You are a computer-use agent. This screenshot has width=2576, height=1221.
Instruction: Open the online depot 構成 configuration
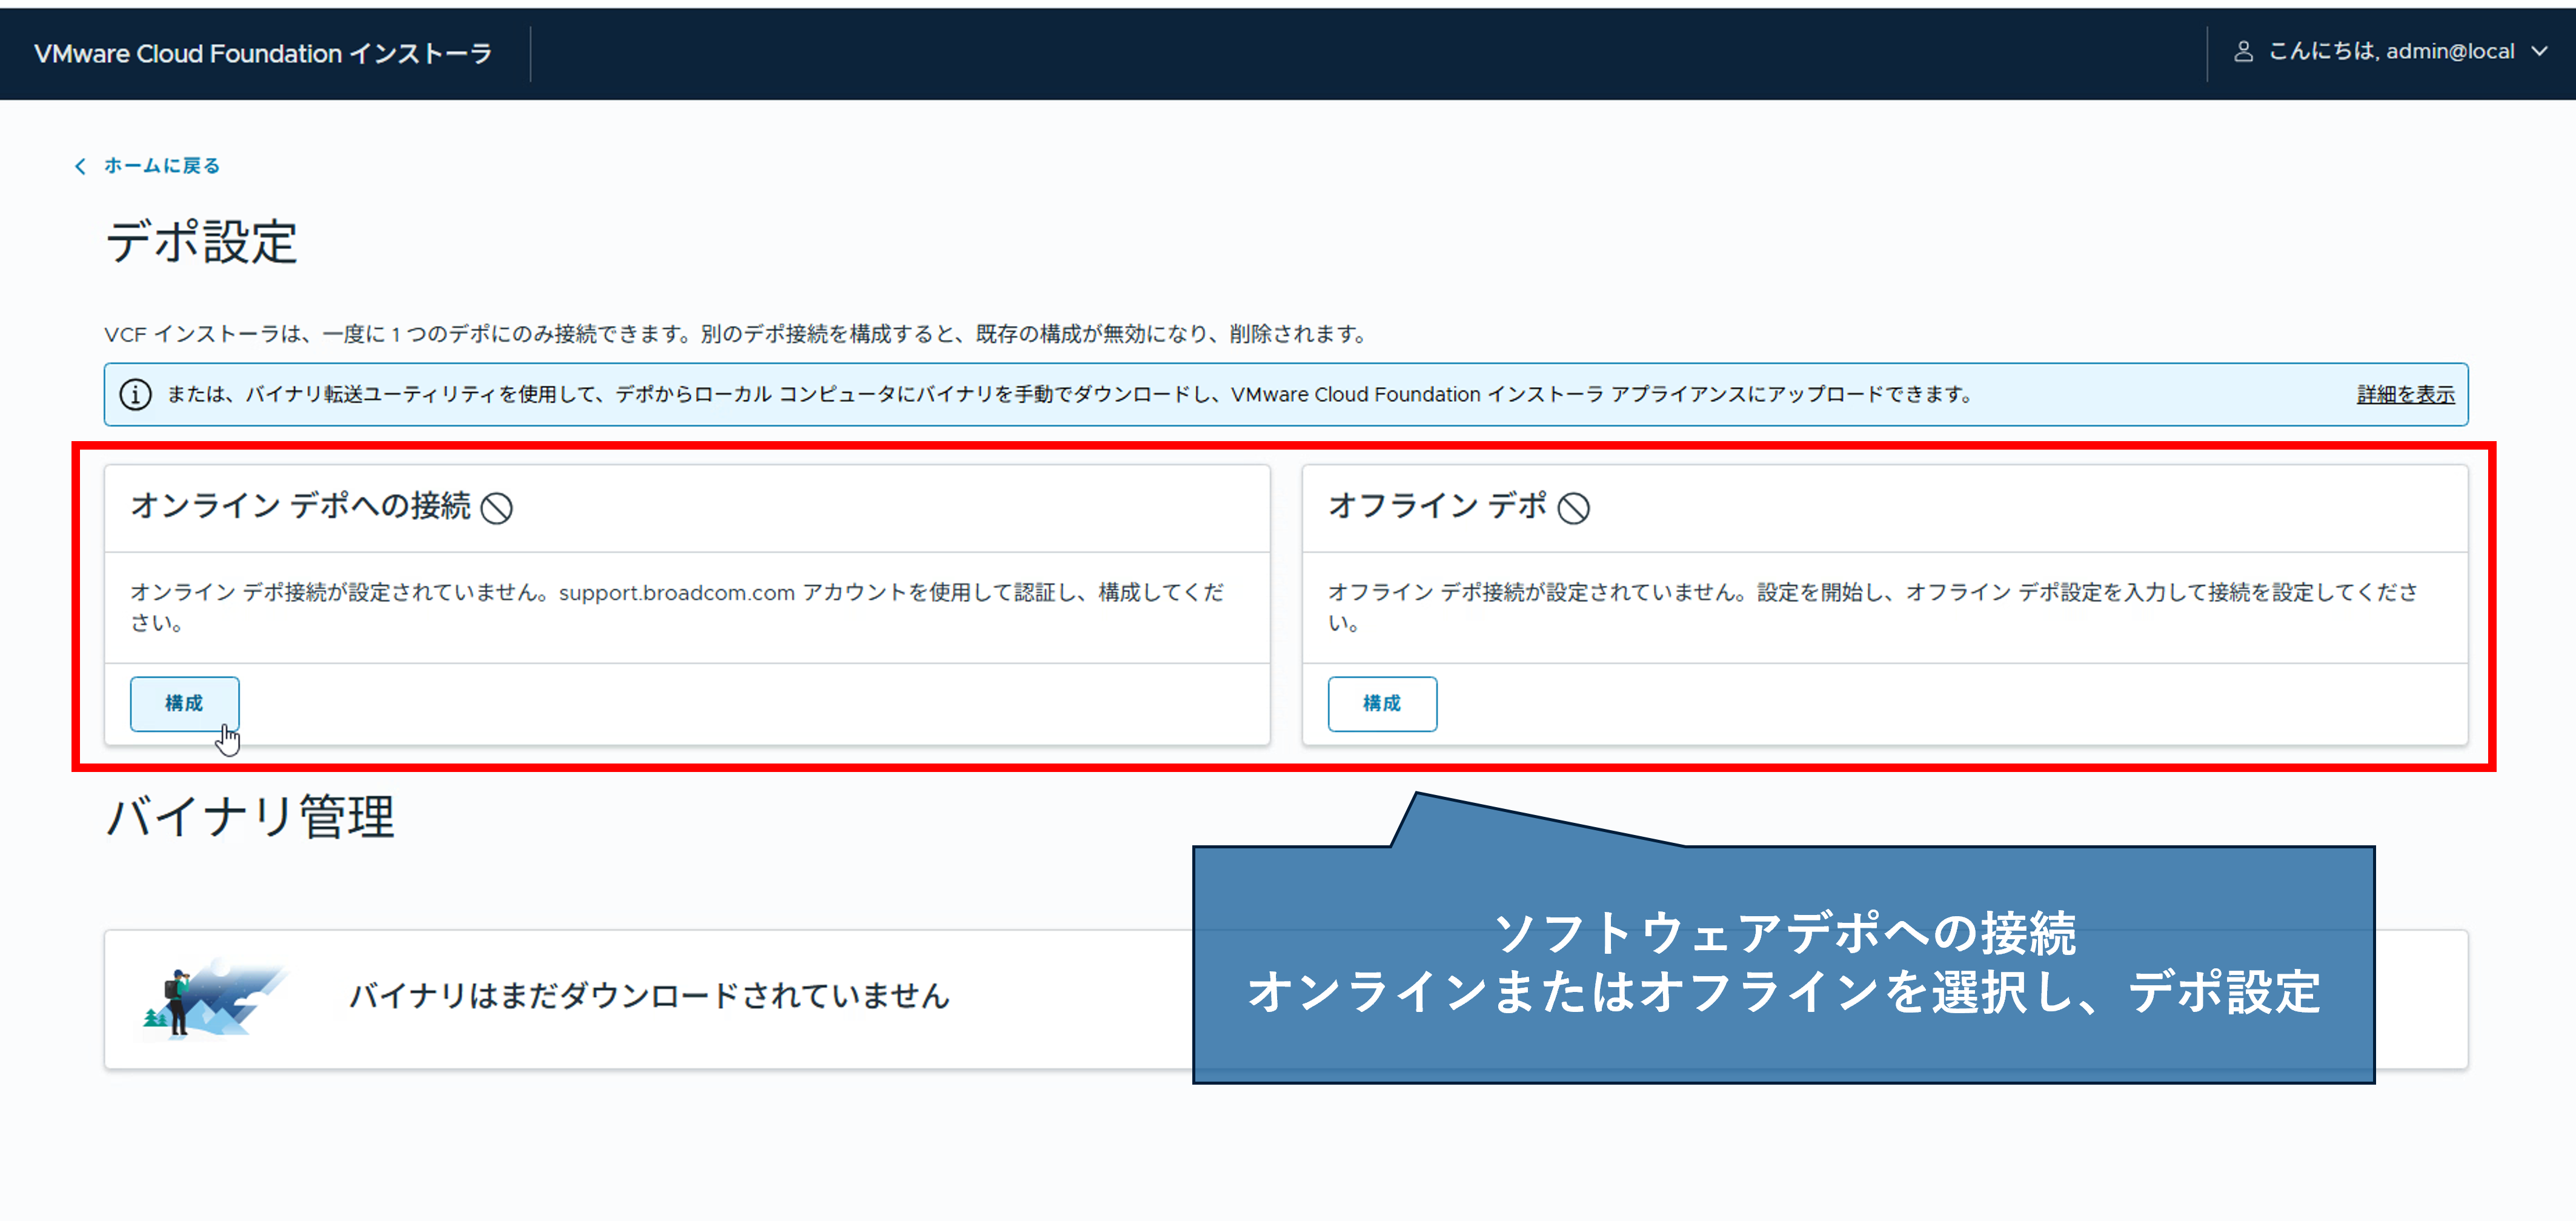click(184, 703)
